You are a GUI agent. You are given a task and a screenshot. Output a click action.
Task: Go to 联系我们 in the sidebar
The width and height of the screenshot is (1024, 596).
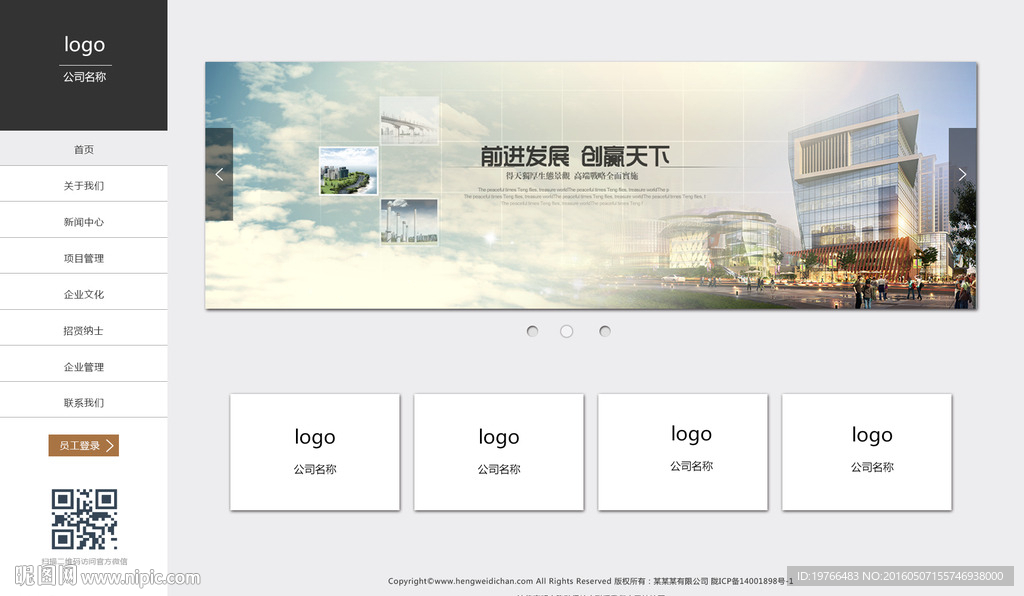pyautogui.click(x=84, y=402)
